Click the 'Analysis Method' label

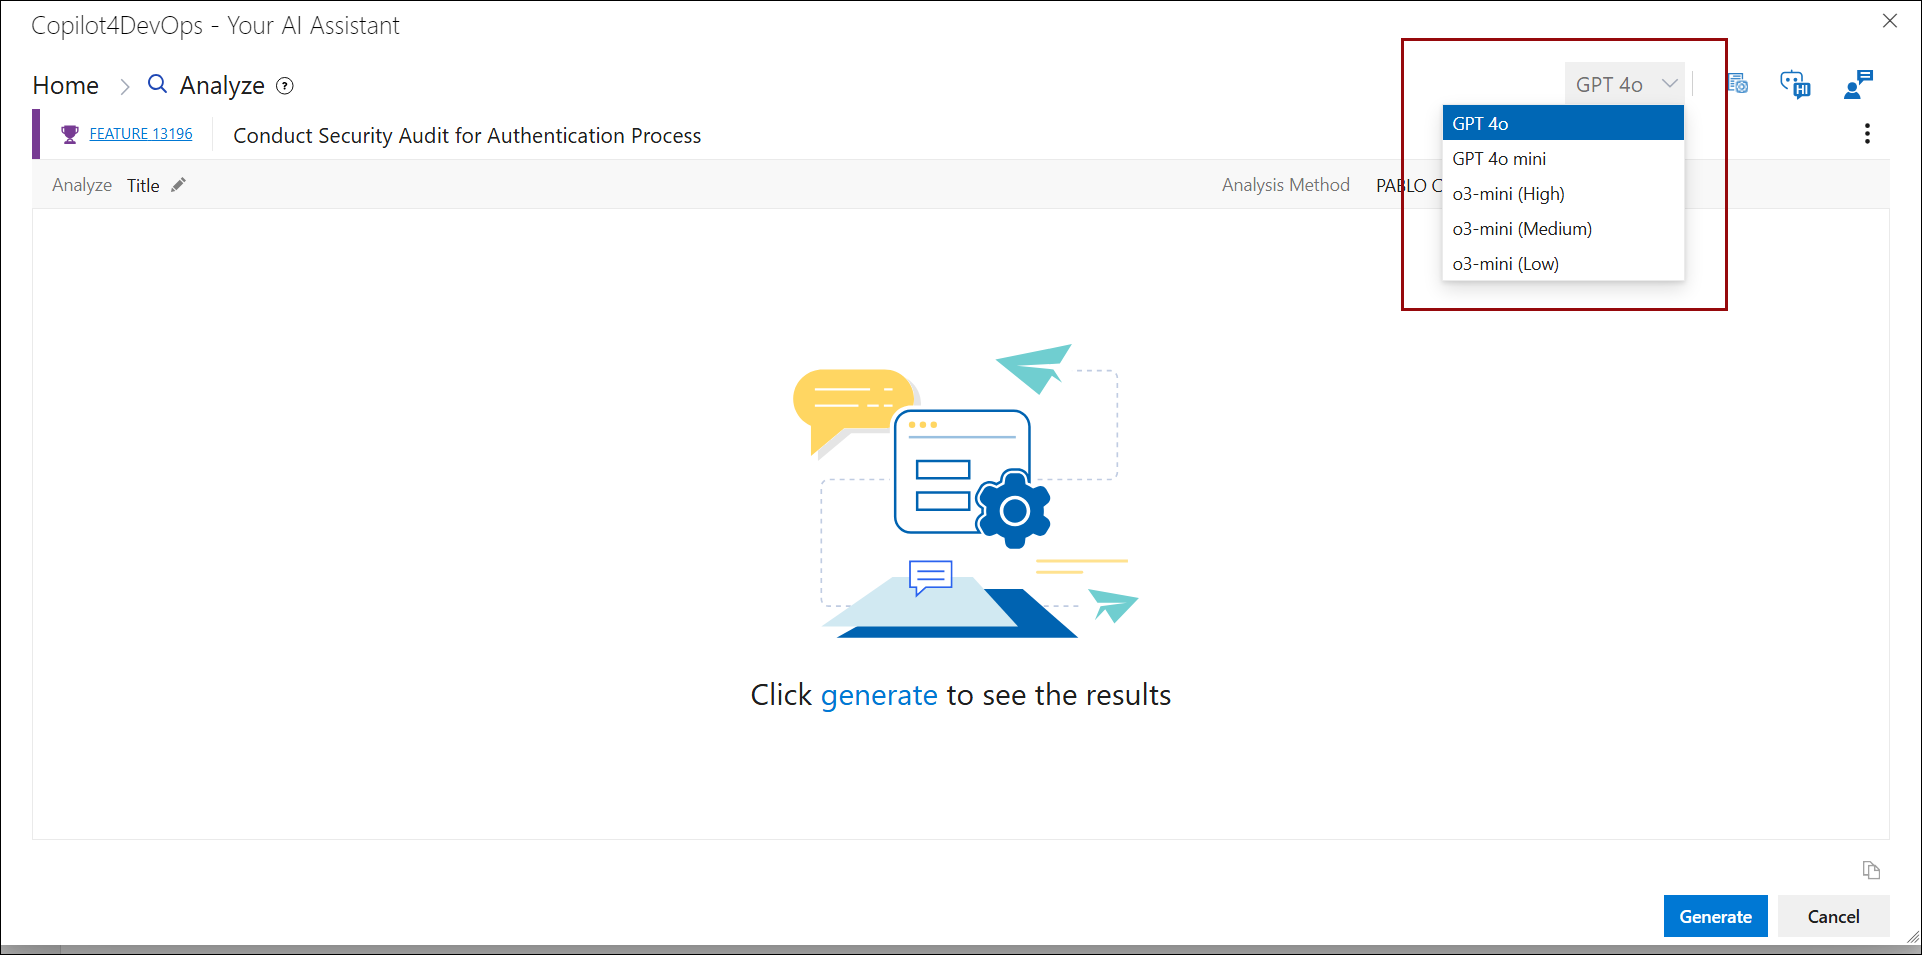[x=1285, y=185]
